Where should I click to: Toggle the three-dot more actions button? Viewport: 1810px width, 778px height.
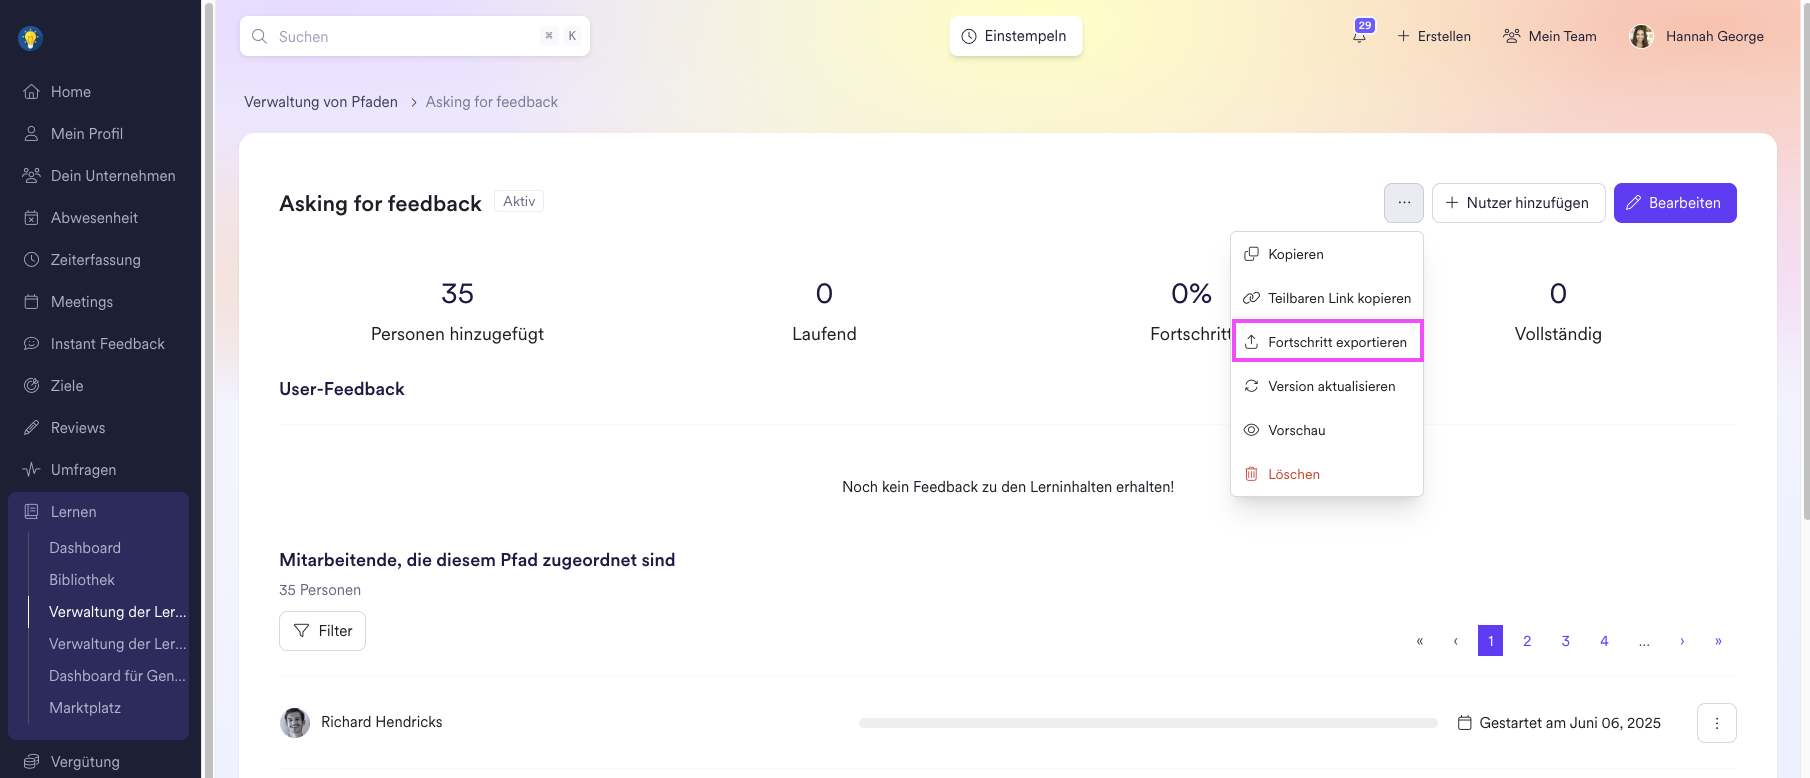pos(1404,203)
